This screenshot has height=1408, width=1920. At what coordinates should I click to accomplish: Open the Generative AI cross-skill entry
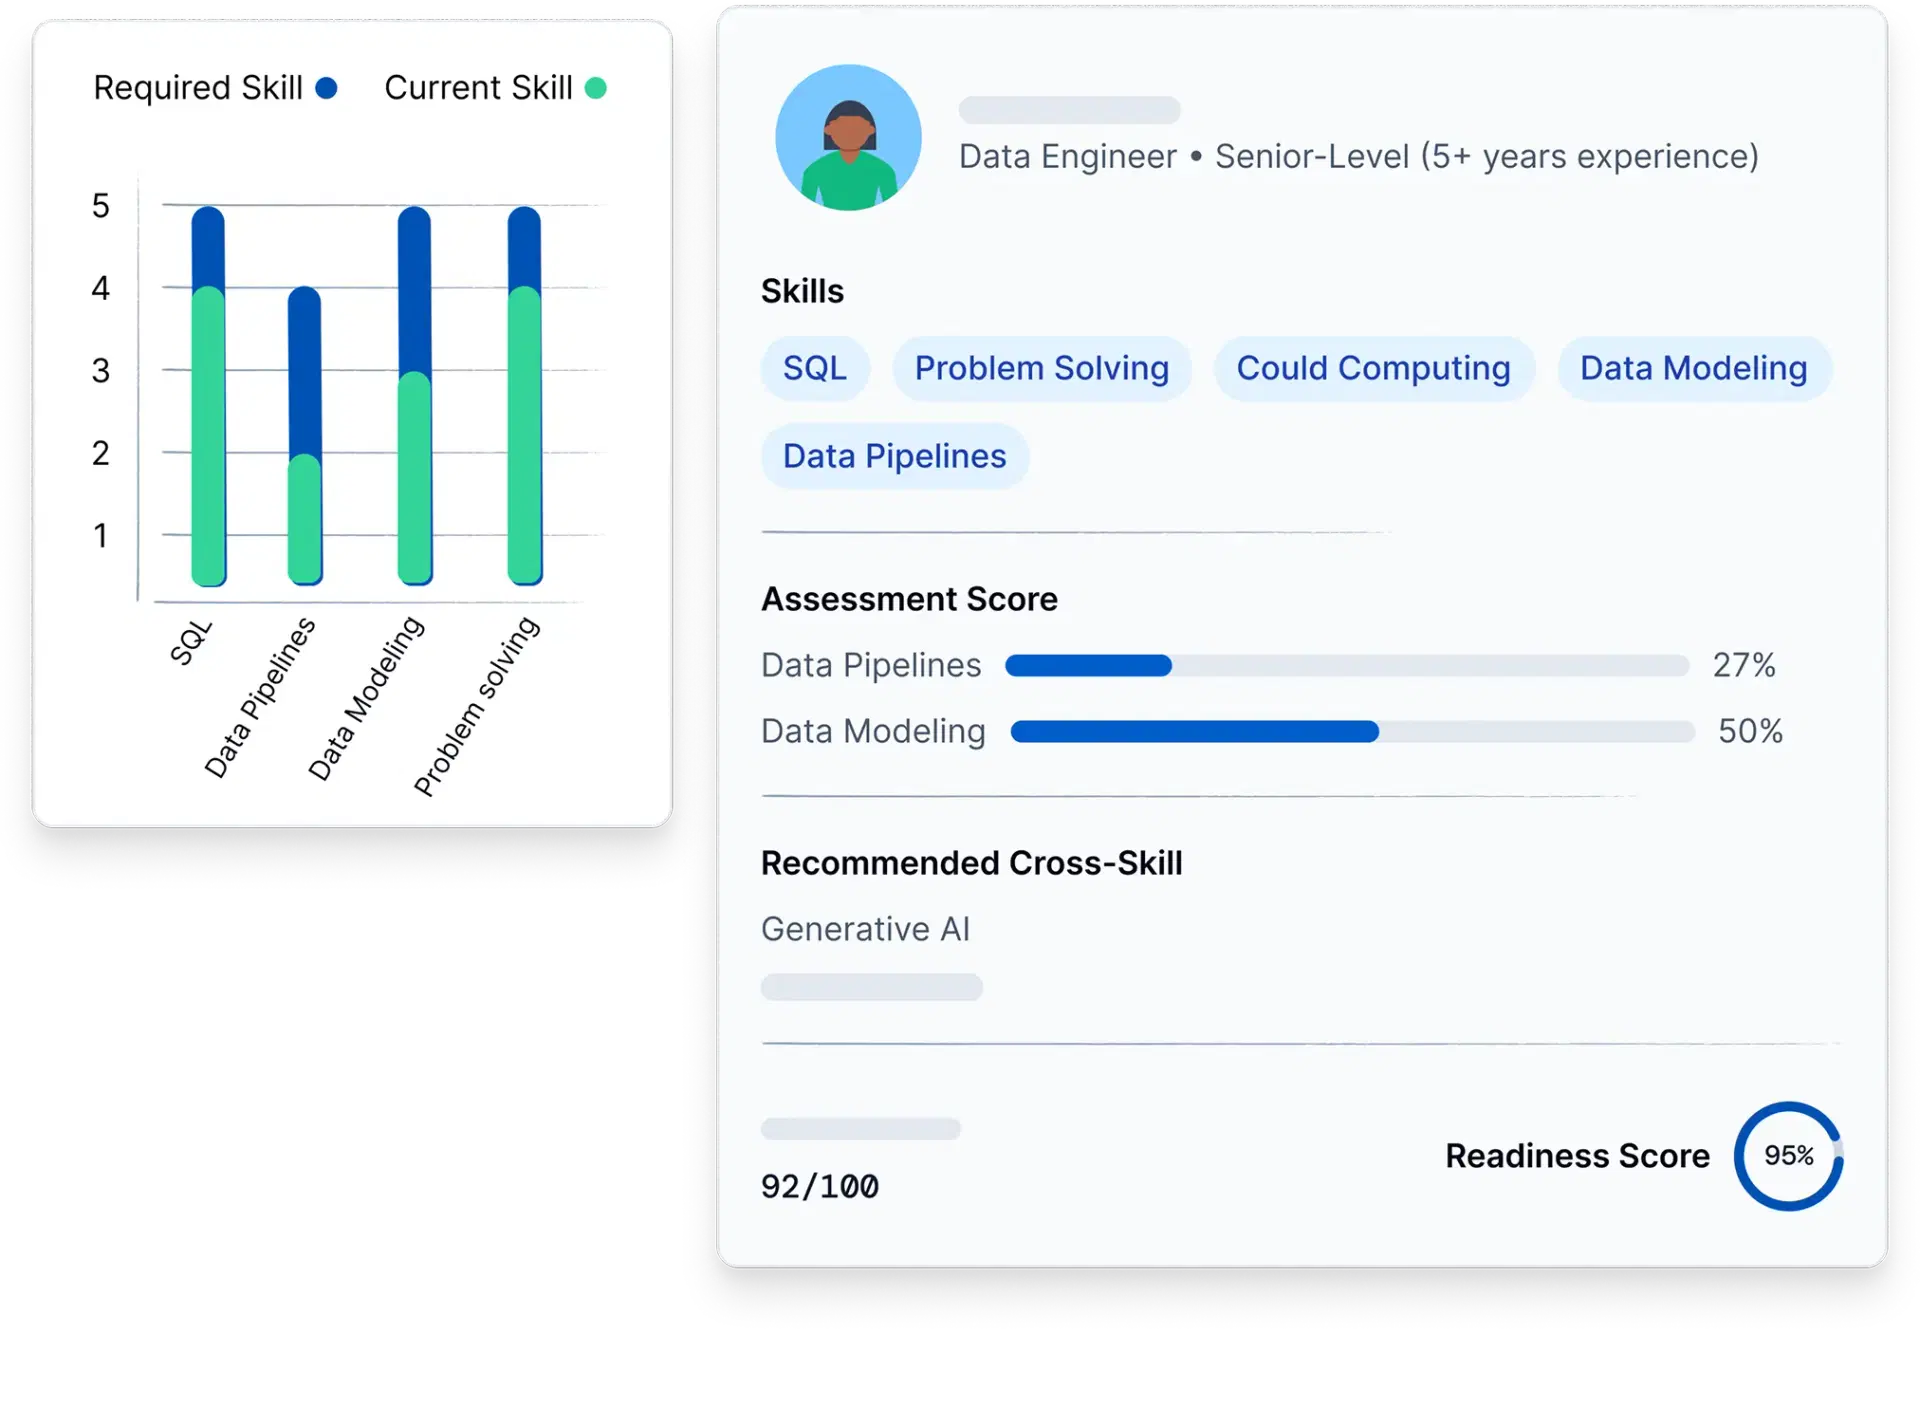click(865, 928)
